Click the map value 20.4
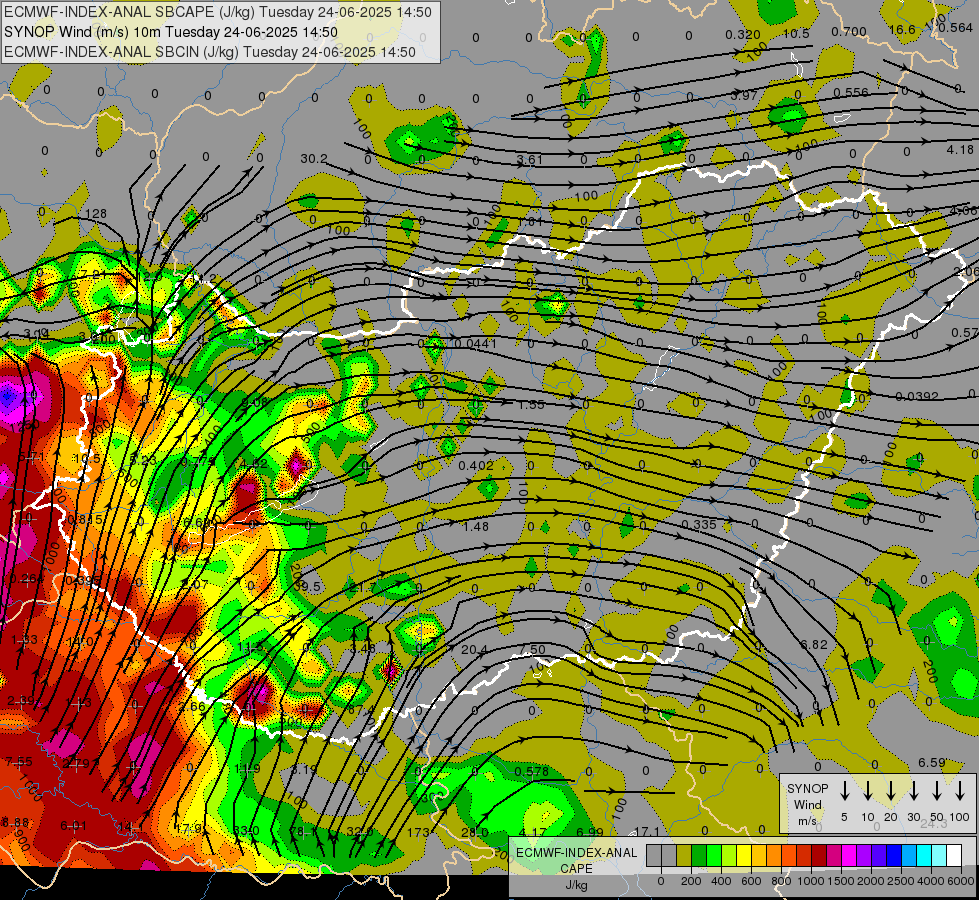The image size is (979, 900). tap(475, 650)
